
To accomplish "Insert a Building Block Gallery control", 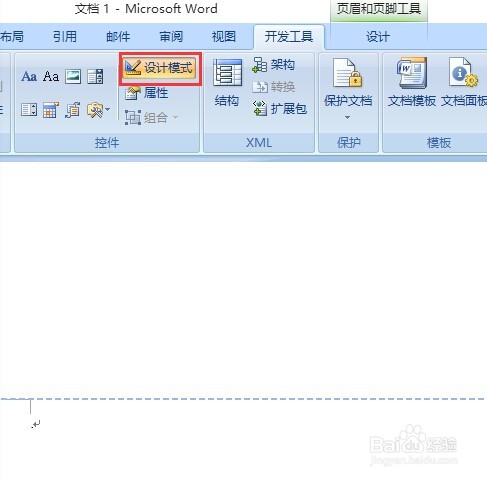I will point(73,110).
